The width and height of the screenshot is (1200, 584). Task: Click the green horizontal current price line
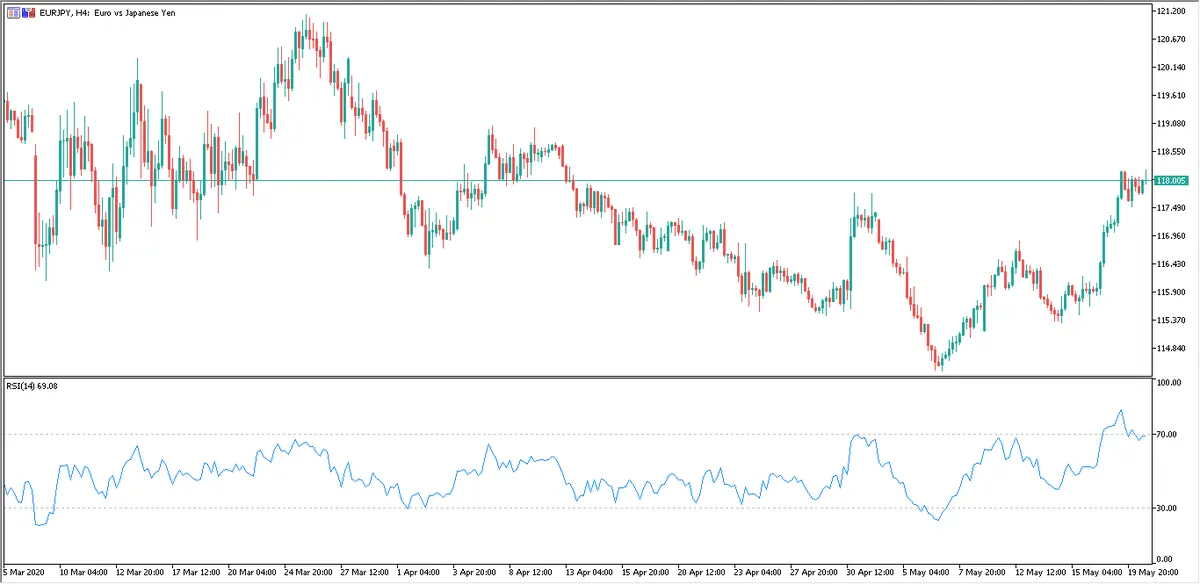(x=600, y=180)
